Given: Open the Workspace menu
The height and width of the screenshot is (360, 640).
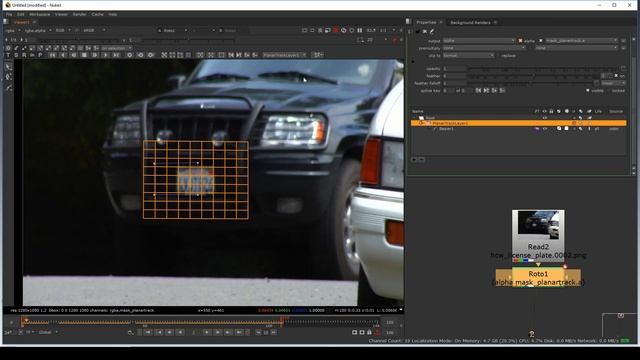Looking at the screenshot, I should [40, 14].
